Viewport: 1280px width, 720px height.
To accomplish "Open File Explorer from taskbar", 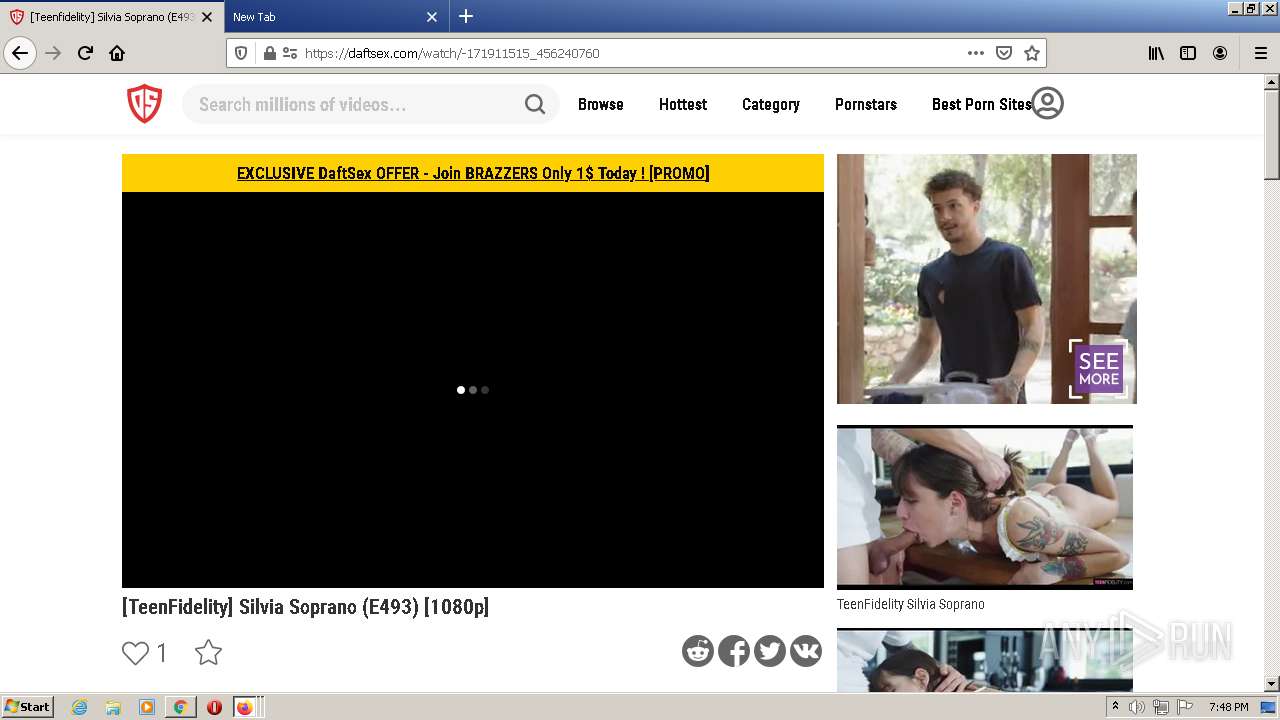I will (x=113, y=707).
